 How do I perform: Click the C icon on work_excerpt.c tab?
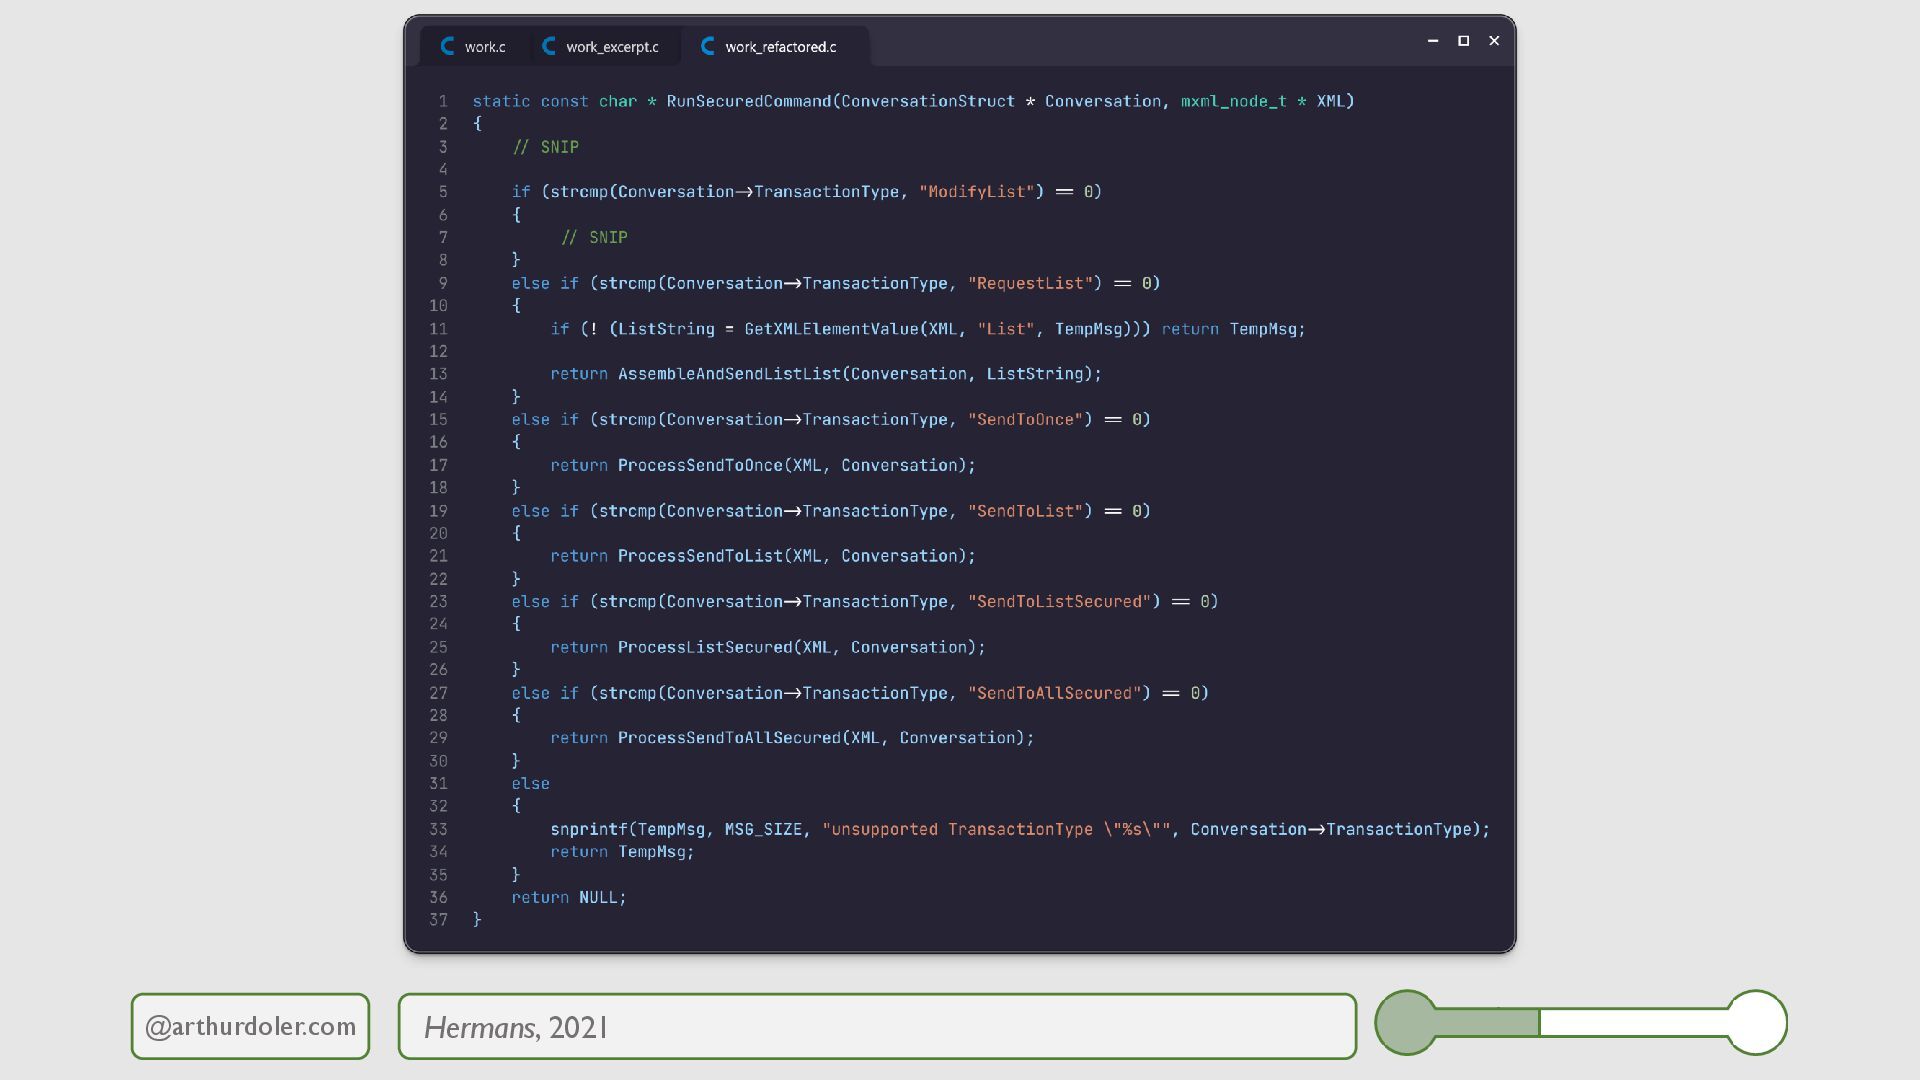tap(549, 46)
